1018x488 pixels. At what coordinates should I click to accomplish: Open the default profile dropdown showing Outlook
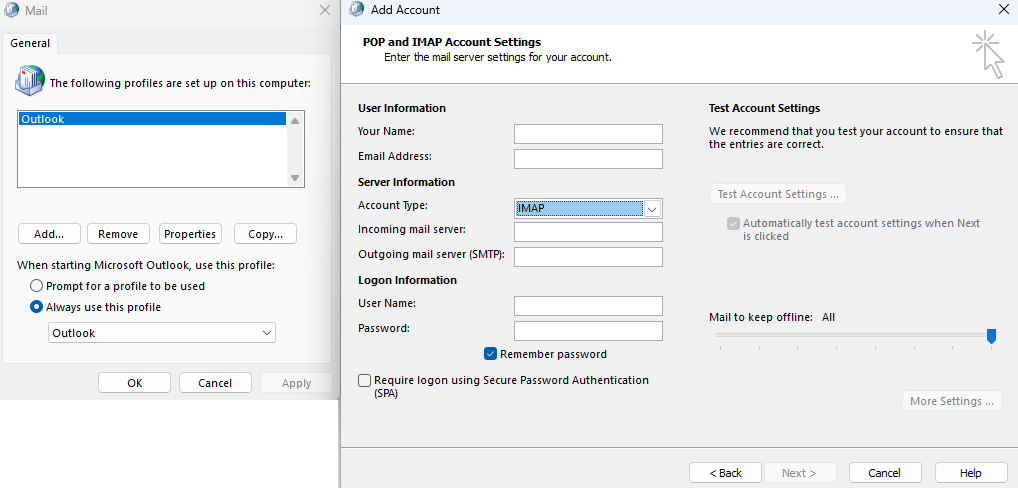[162, 333]
